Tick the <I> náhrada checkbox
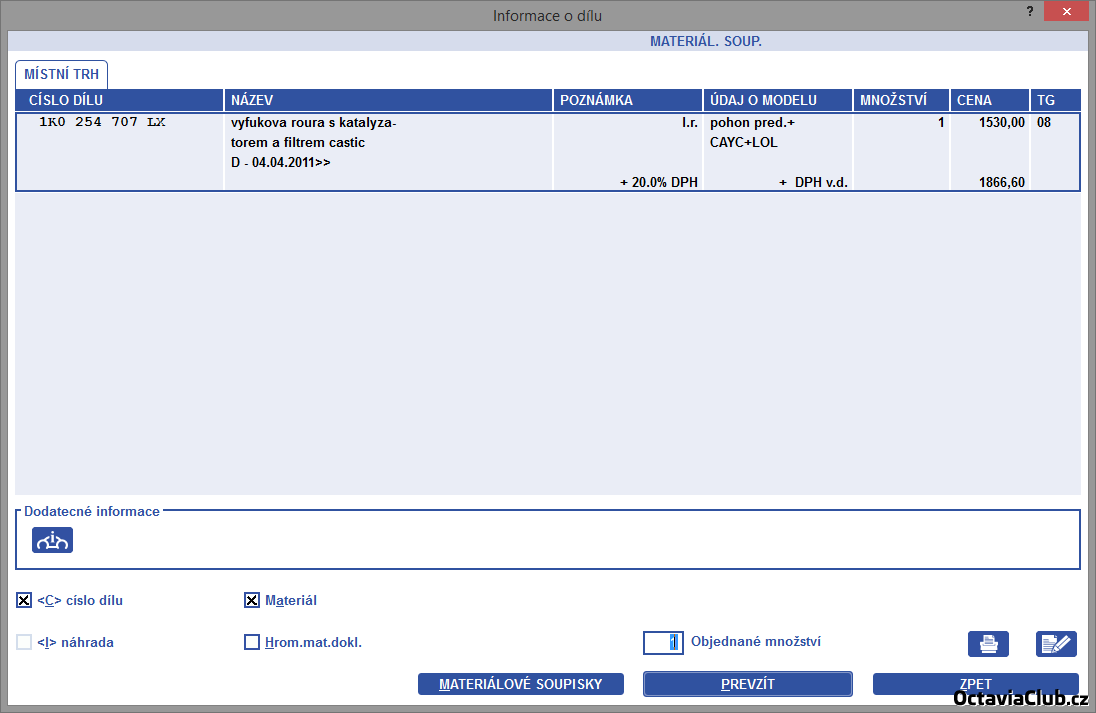Image resolution: width=1096 pixels, height=713 pixels. pos(24,642)
